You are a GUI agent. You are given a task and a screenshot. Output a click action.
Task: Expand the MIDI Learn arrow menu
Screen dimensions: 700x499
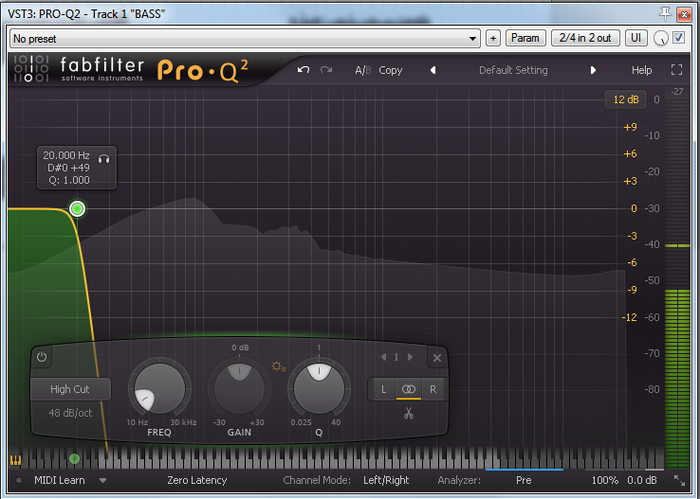(103, 481)
